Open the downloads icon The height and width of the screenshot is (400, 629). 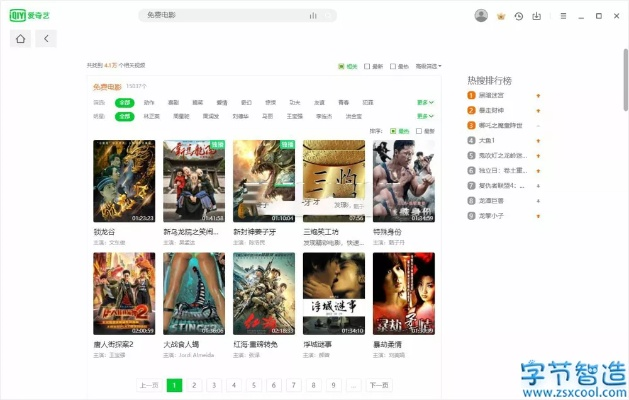click(x=537, y=16)
